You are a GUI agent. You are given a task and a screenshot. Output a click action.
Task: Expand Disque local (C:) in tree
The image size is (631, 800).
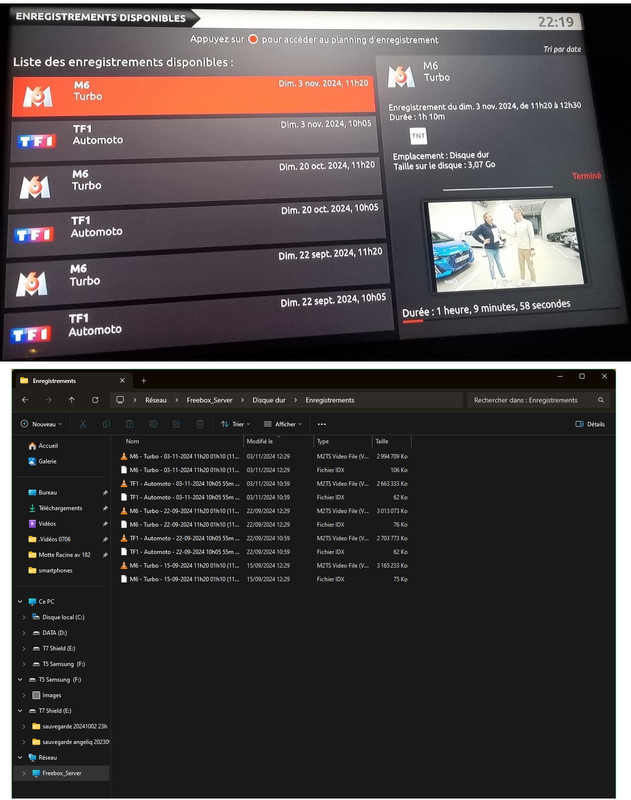click(x=23, y=617)
